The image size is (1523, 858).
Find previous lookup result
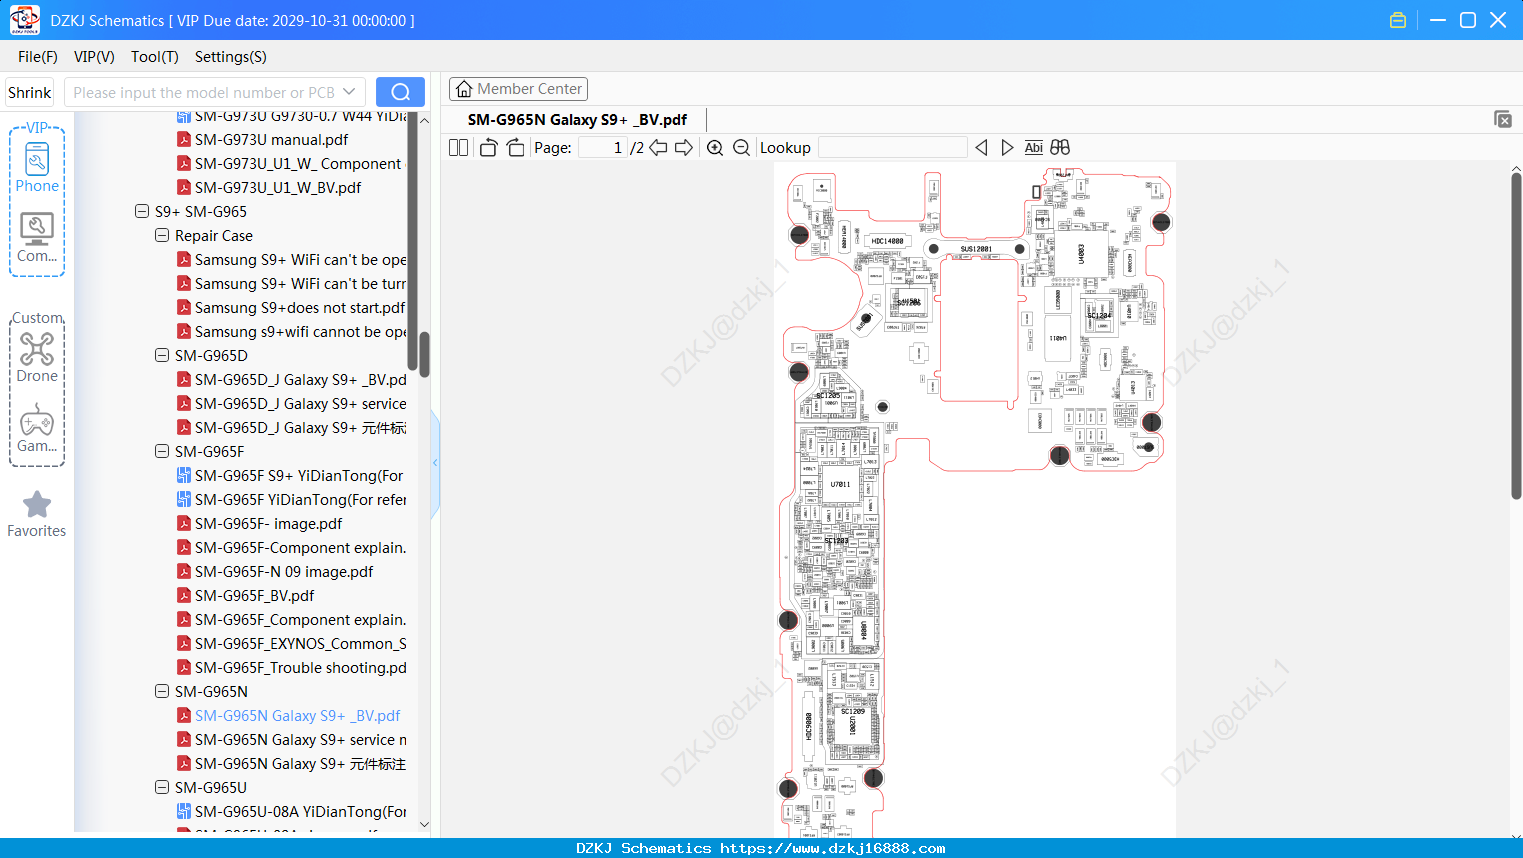981,148
